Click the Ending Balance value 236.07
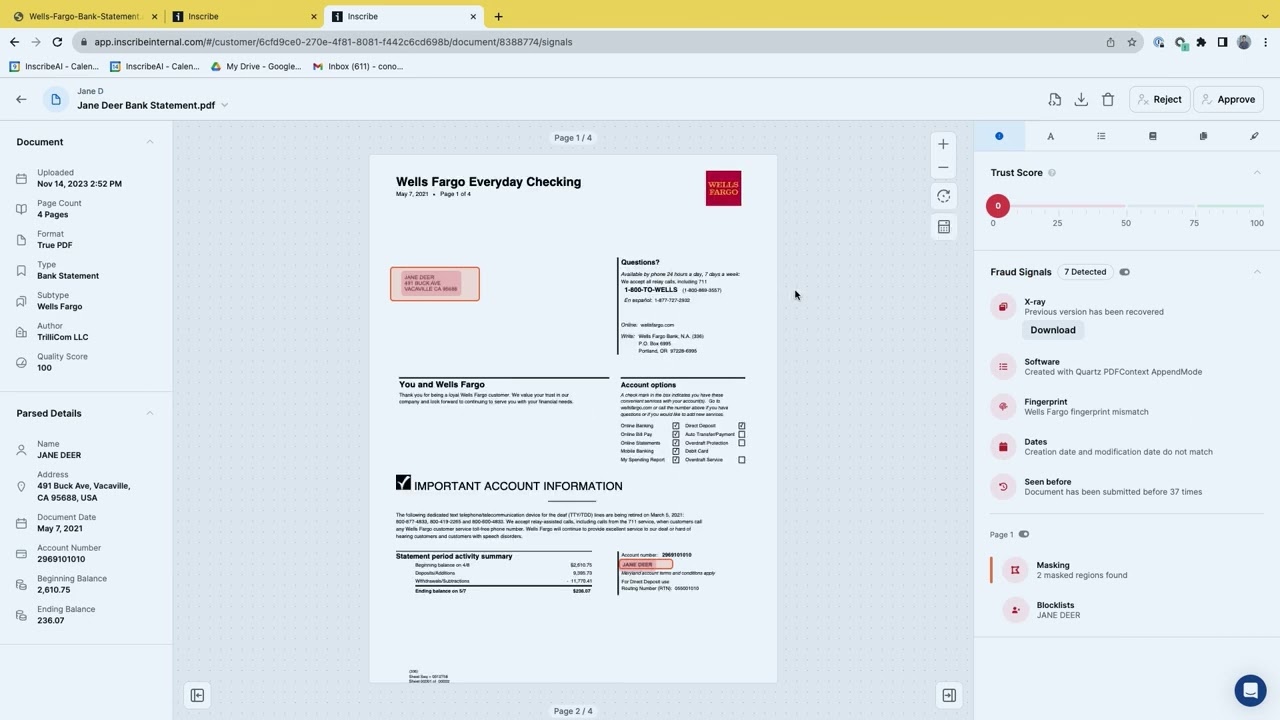 pos(51,620)
